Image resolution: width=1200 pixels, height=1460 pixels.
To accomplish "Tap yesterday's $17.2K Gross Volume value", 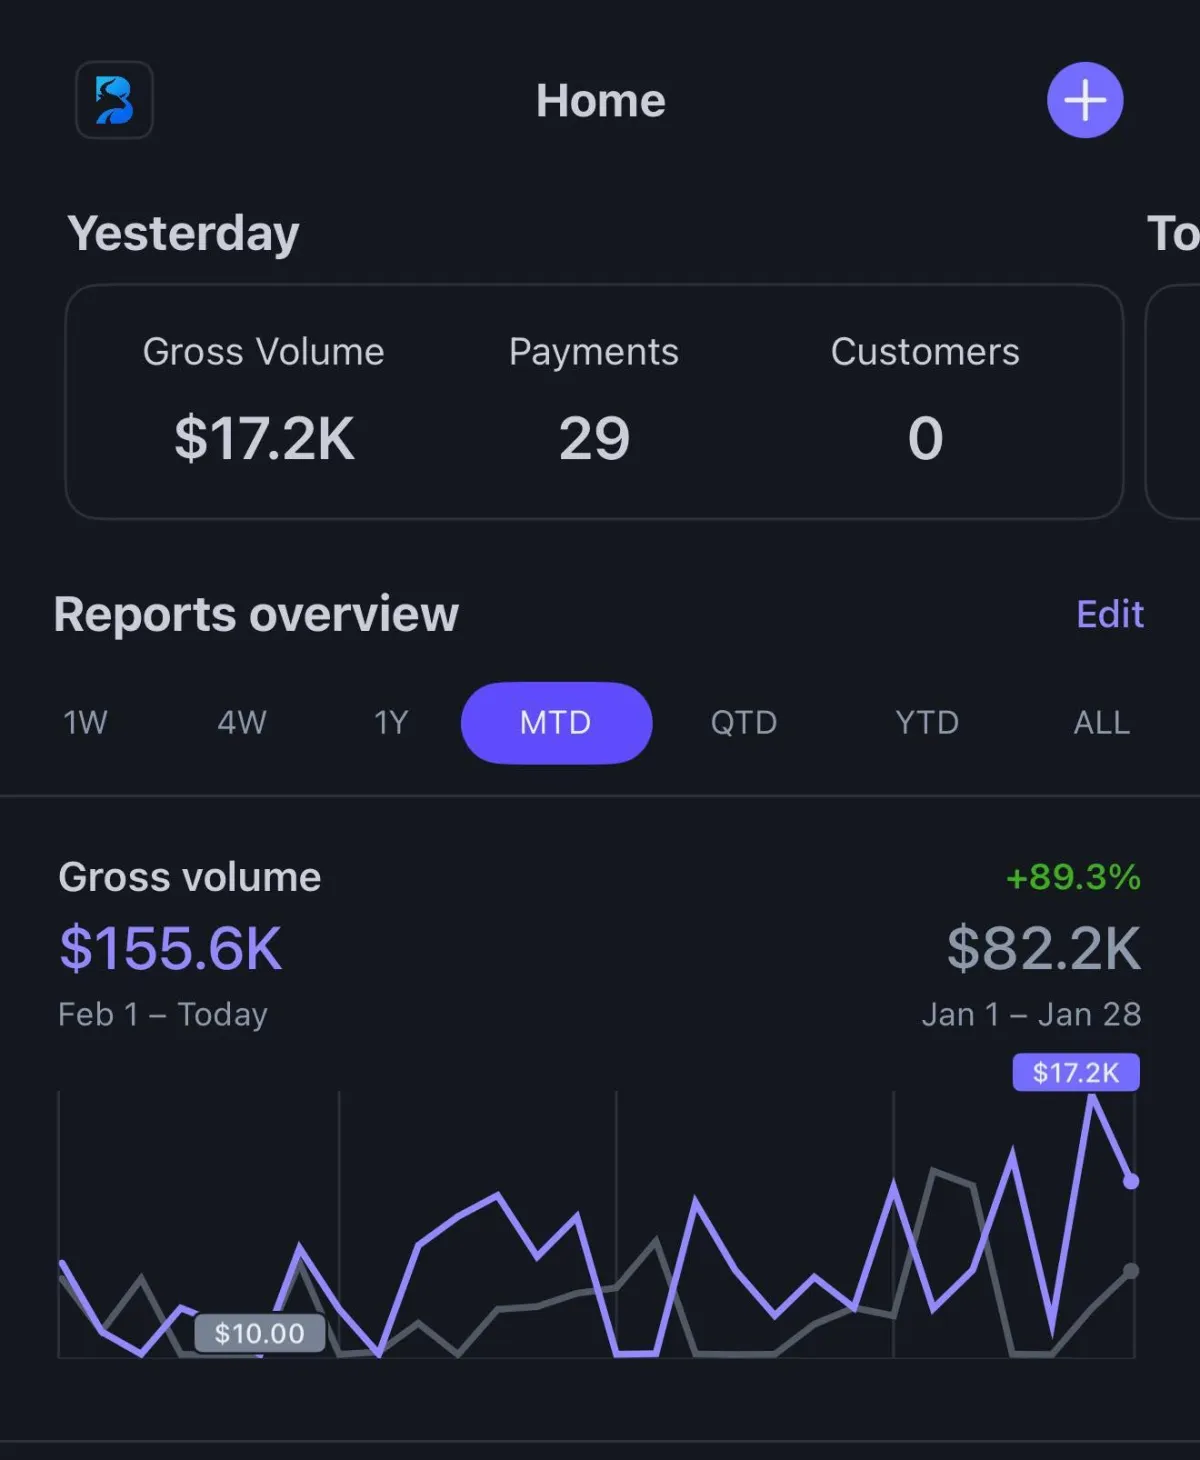I will 264,438.
